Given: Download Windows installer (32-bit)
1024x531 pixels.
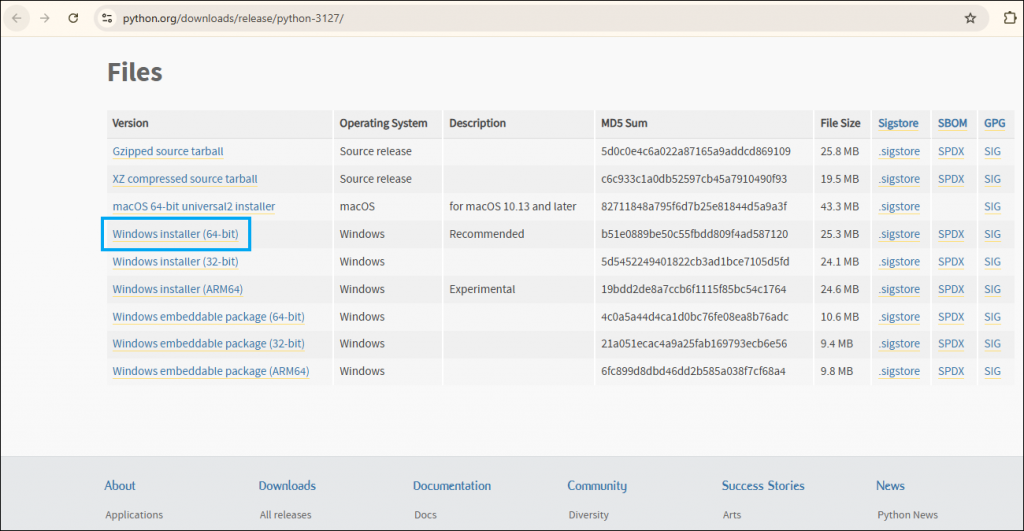Looking at the screenshot, I should 175,262.
